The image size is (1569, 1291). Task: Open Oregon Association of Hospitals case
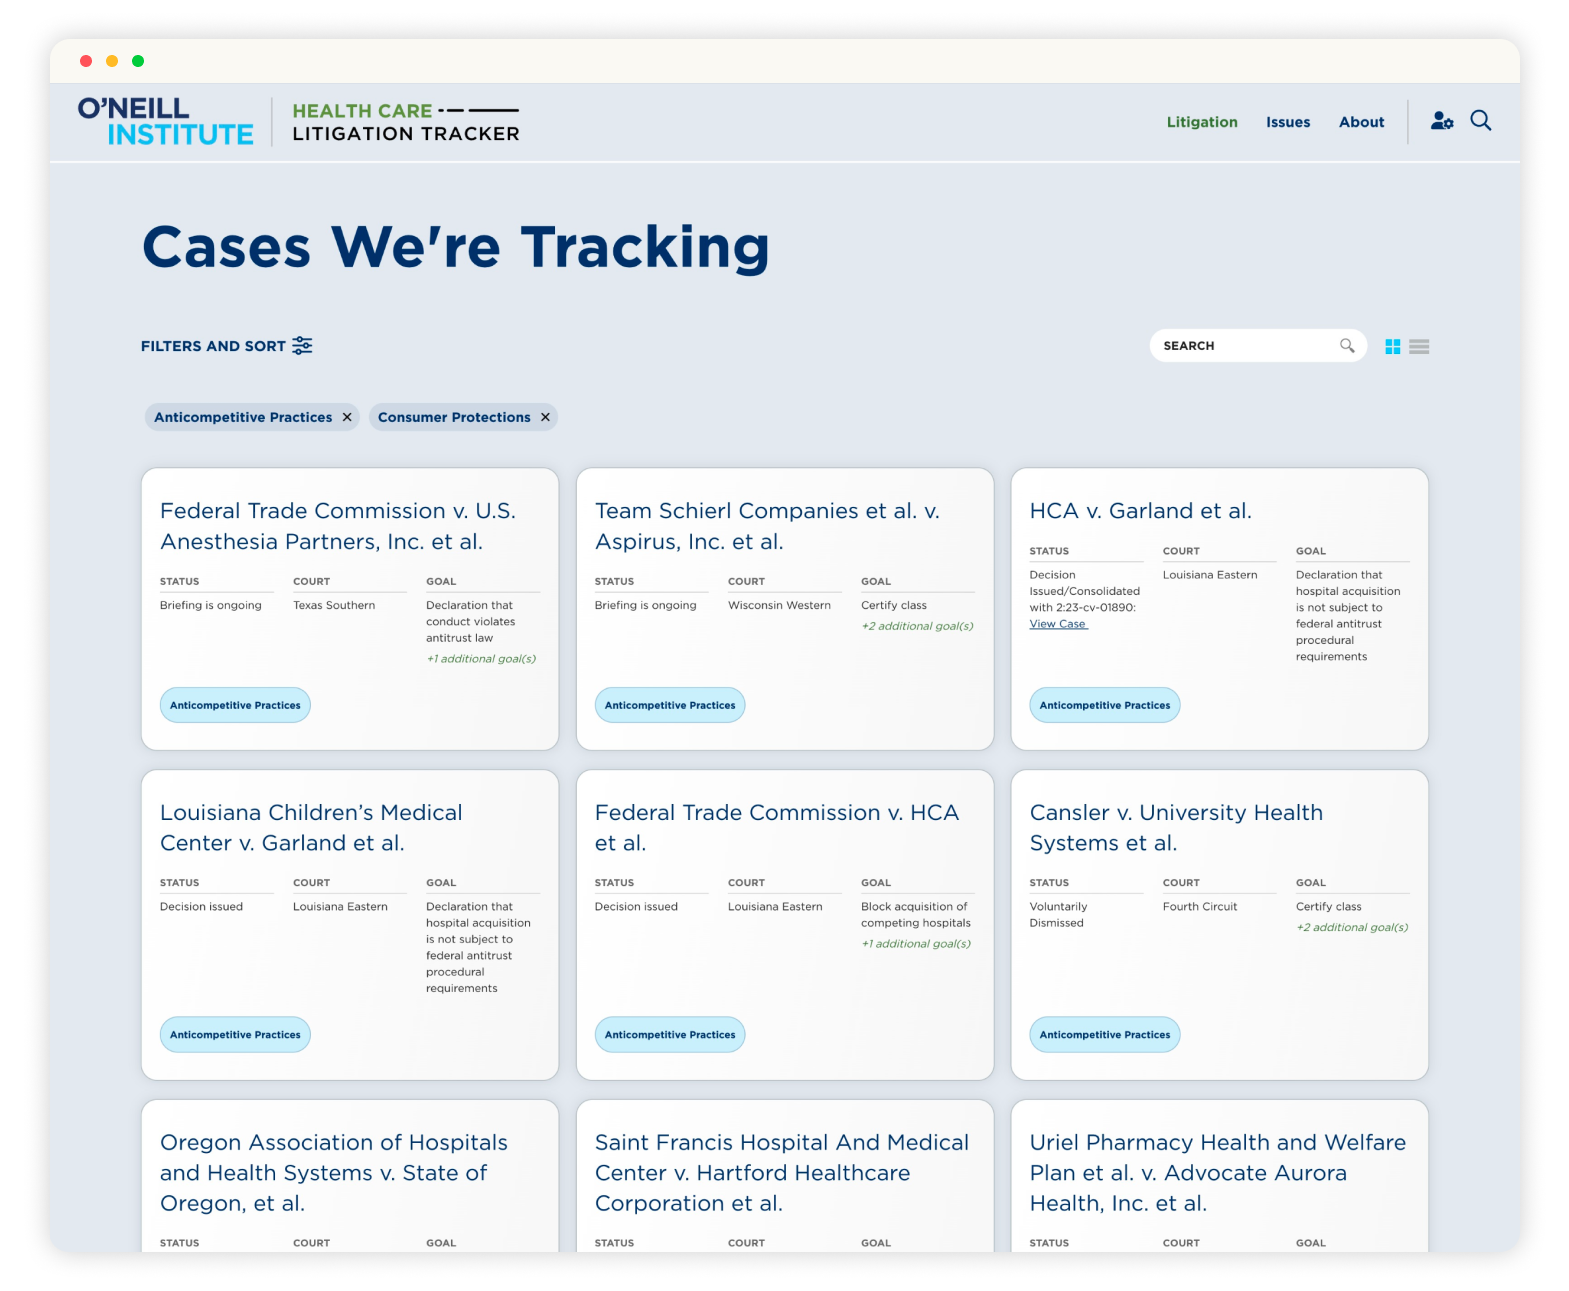334,1173
